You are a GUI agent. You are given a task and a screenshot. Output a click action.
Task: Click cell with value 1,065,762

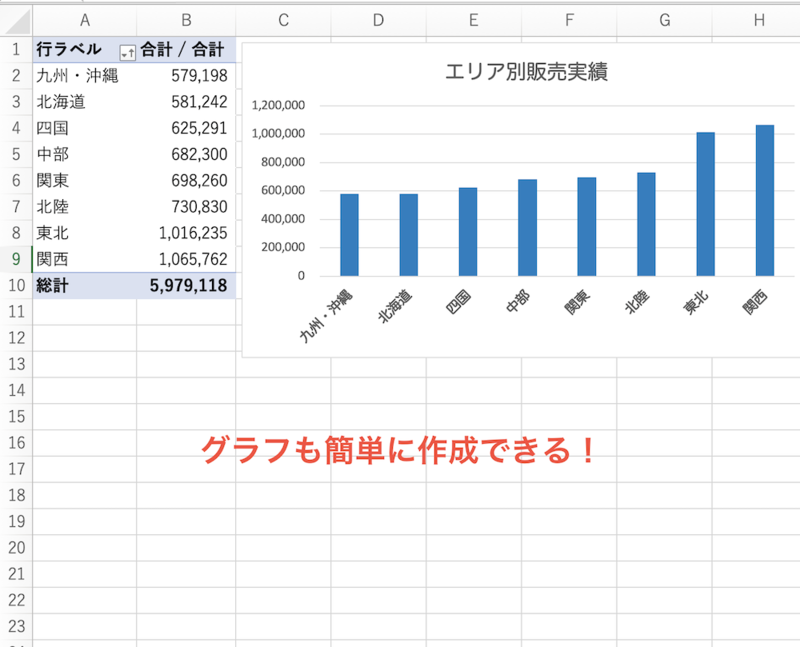(x=186, y=259)
